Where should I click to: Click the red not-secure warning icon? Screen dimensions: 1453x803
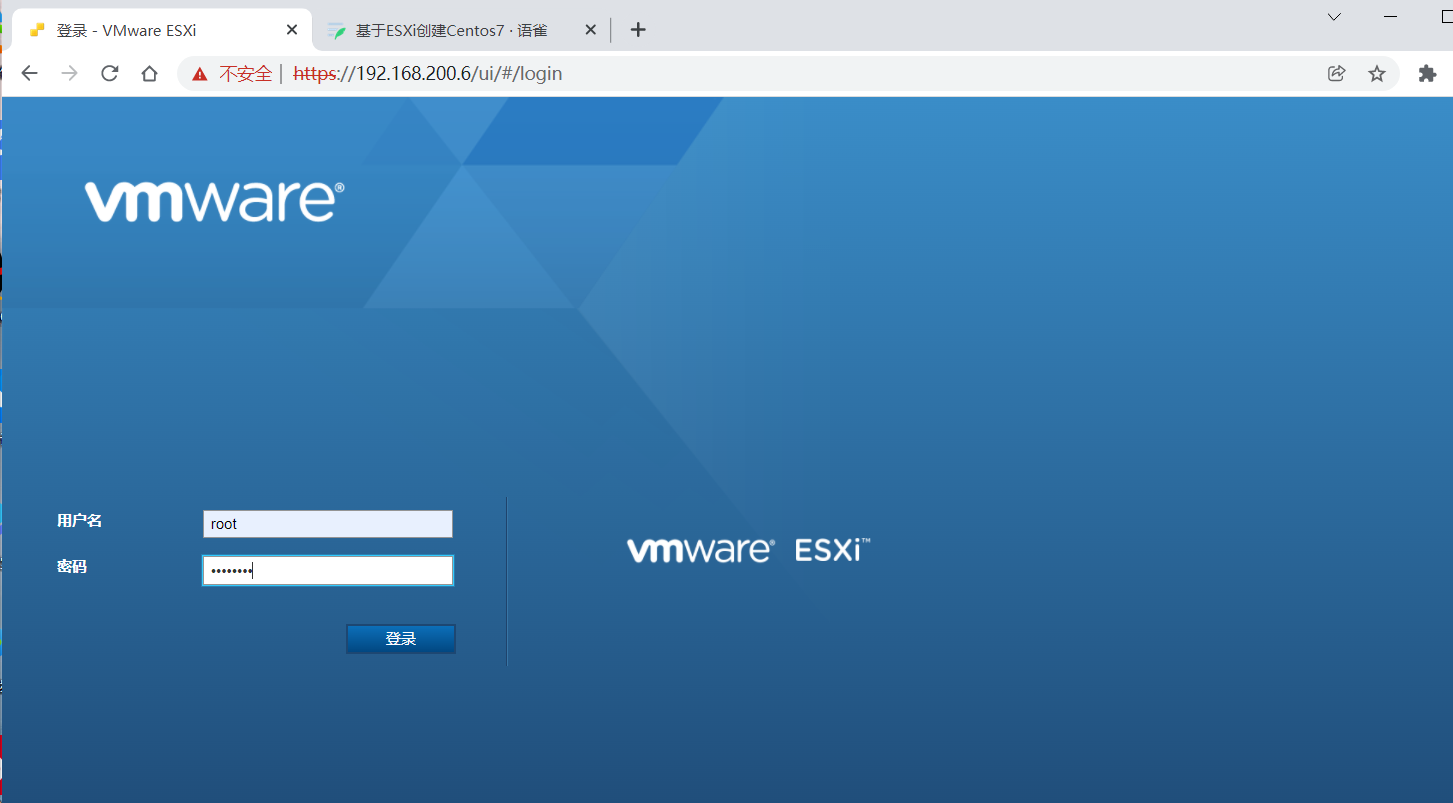(x=200, y=73)
